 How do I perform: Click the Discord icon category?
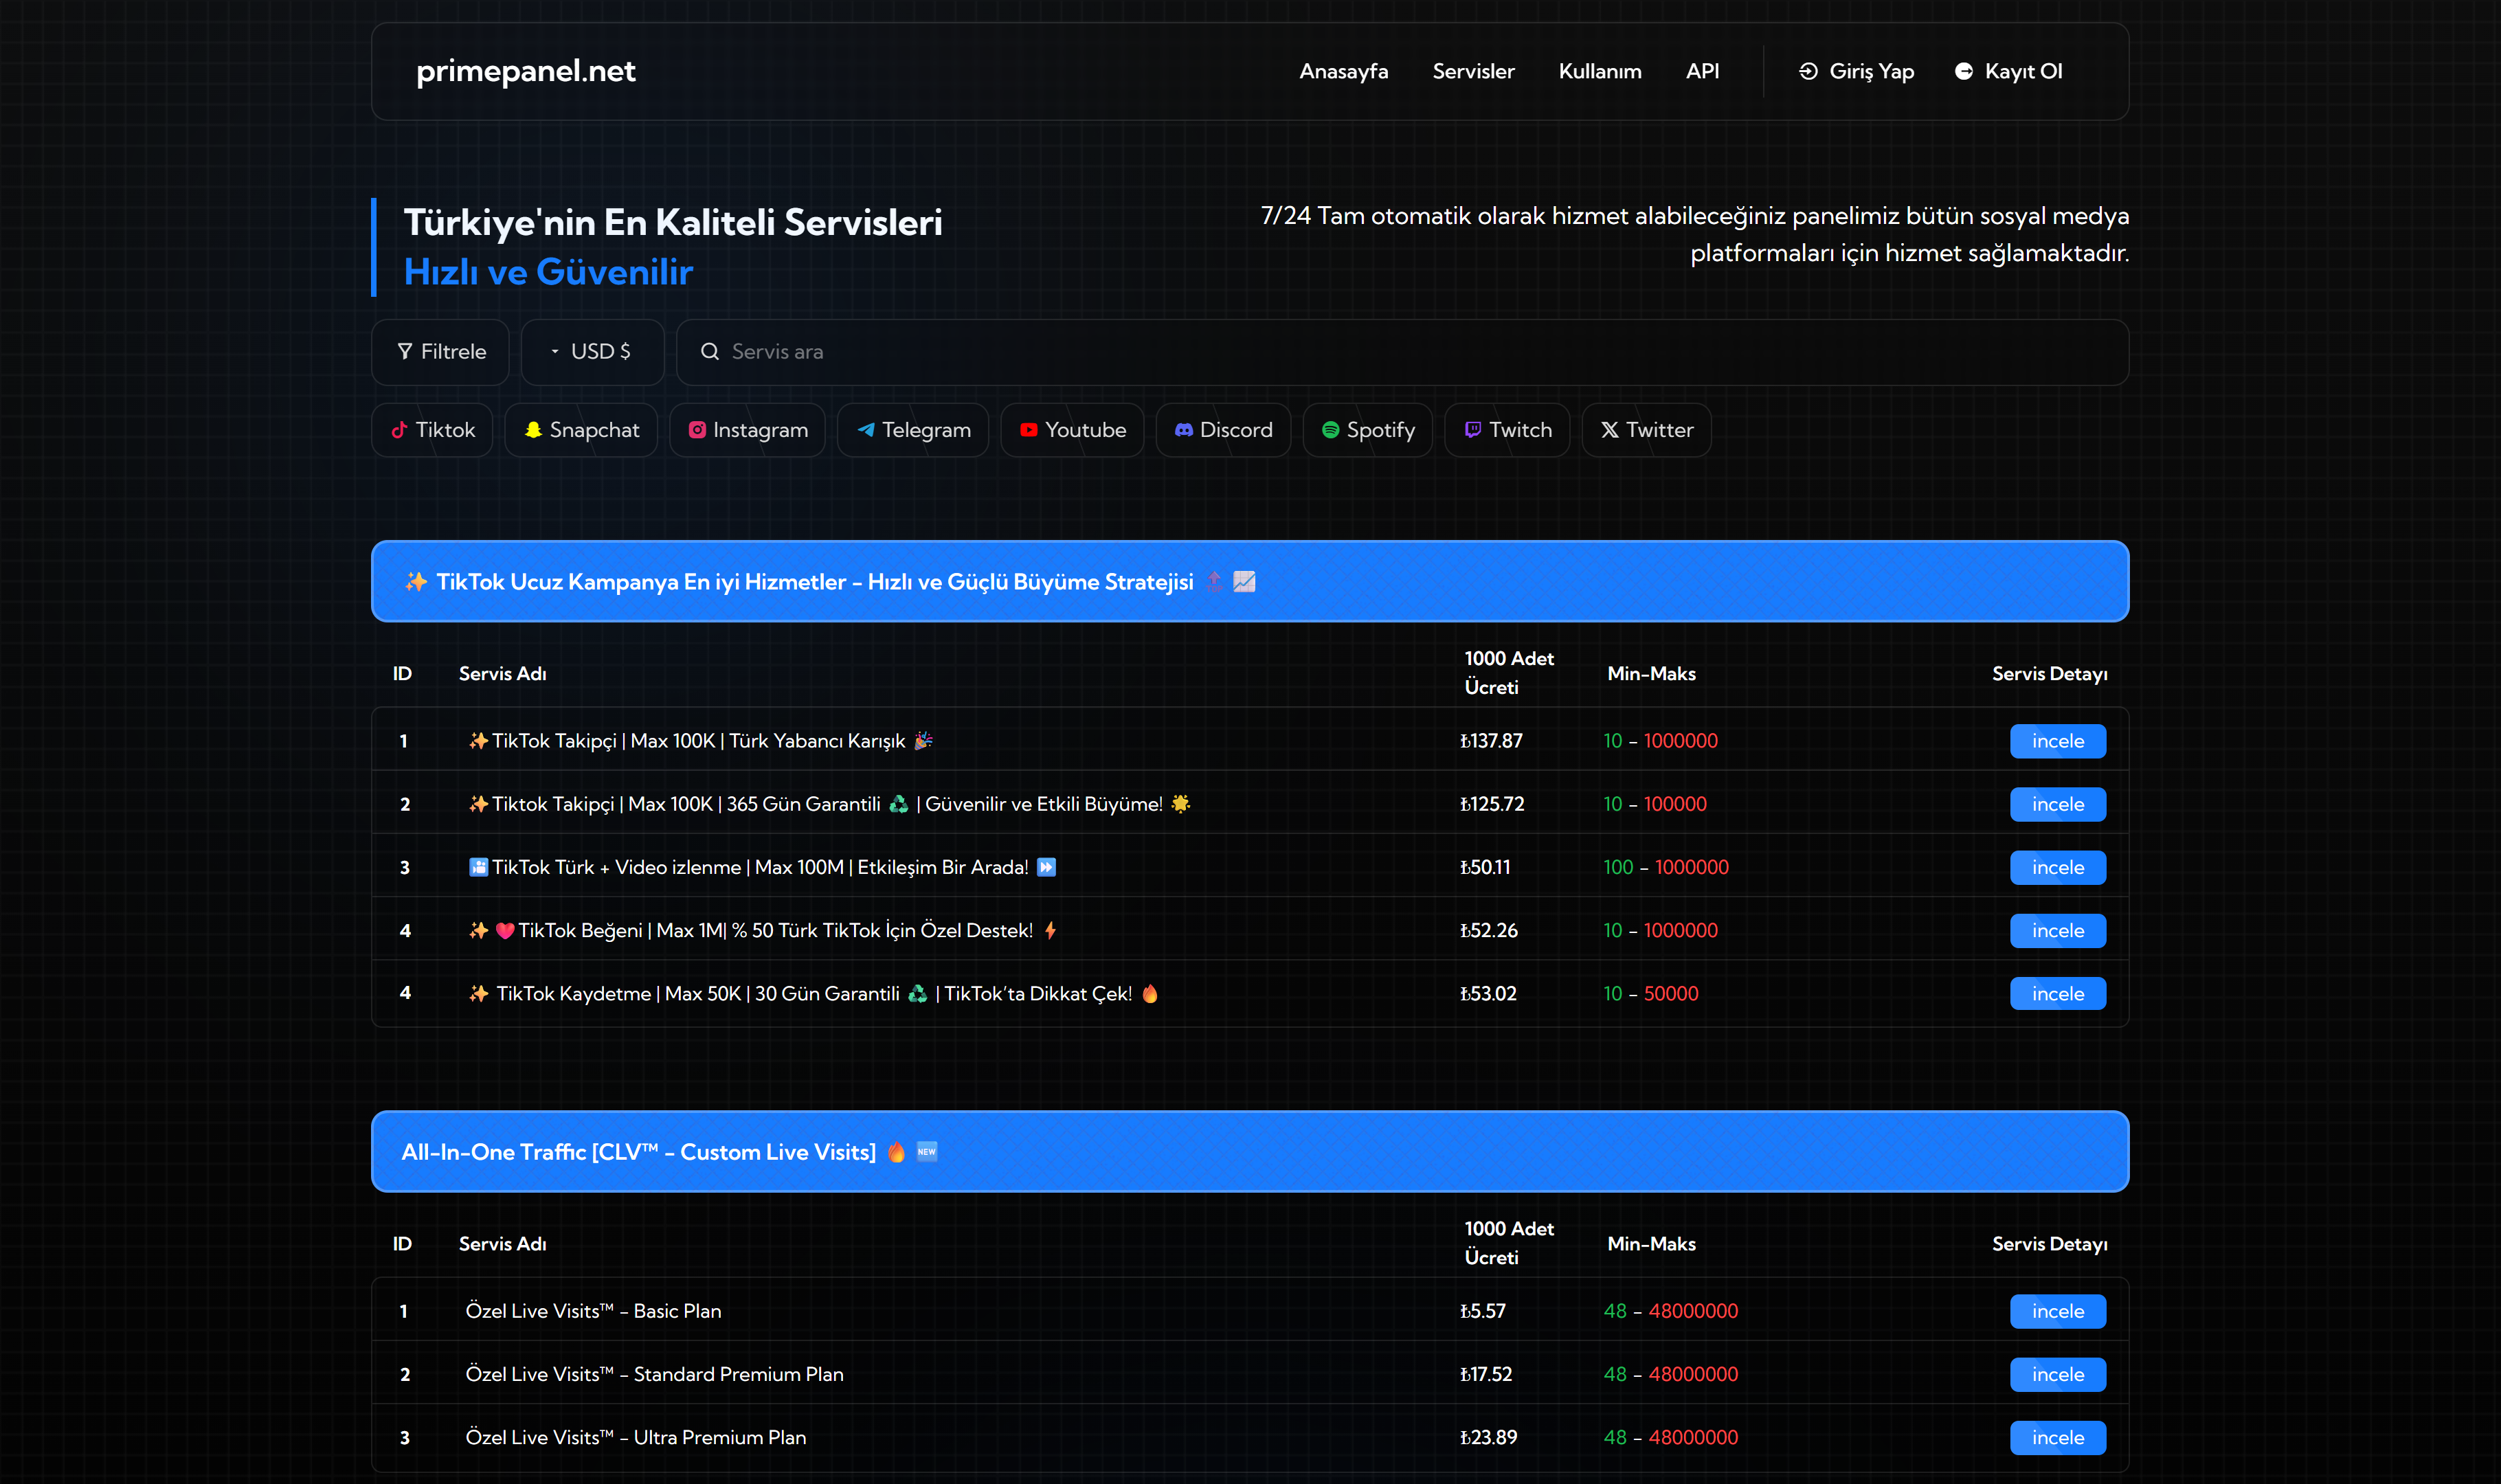pos(1223,430)
